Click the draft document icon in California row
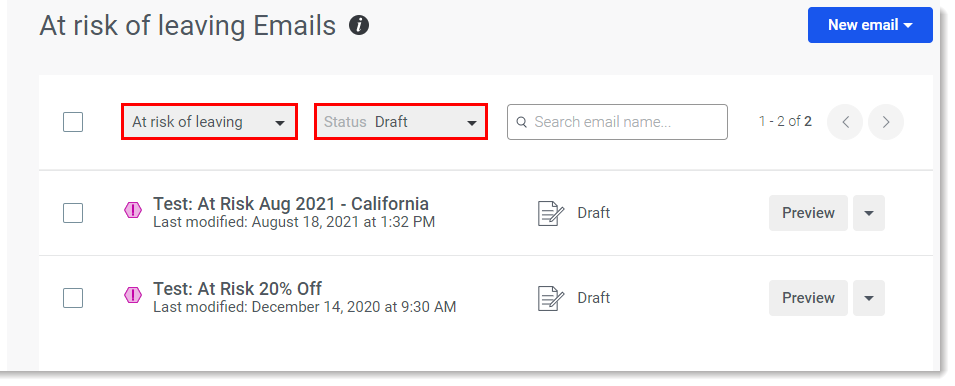The width and height of the screenshot is (955, 386). [x=551, y=213]
